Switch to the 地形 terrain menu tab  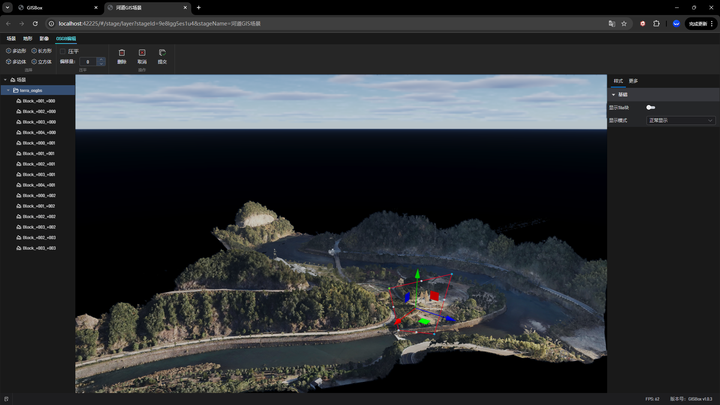[27, 38]
